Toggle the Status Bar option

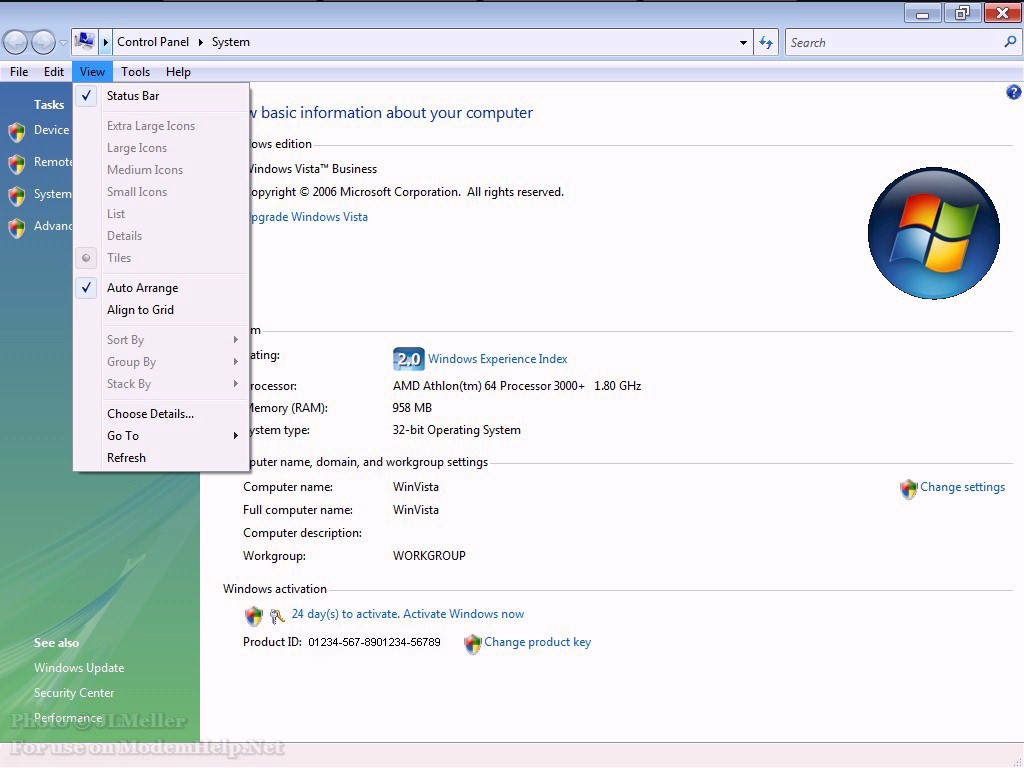click(161, 96)
